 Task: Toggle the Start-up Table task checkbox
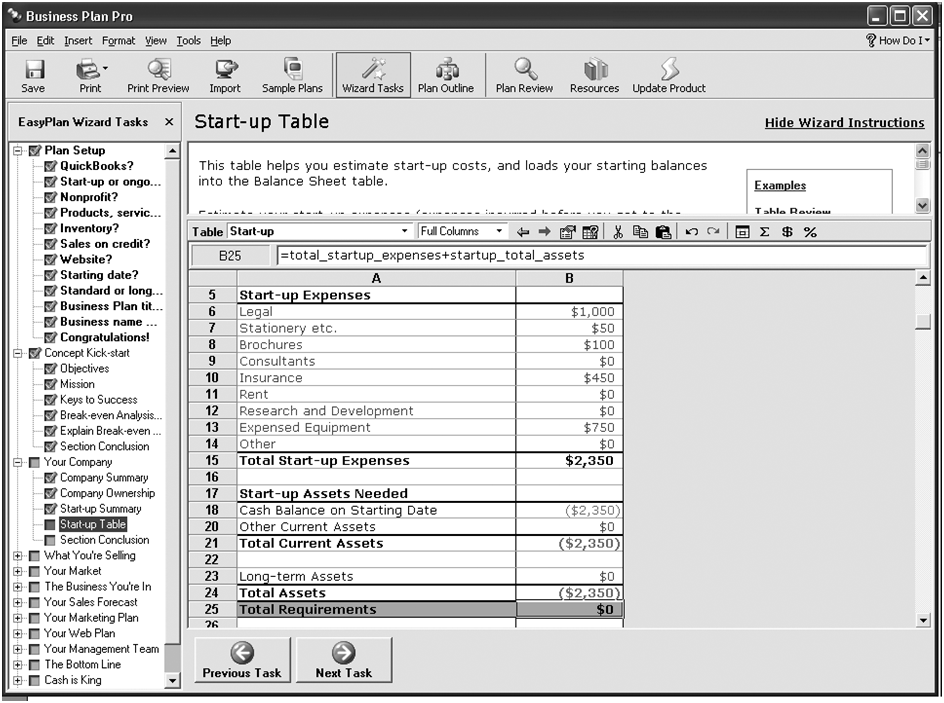pyautogui.click(x=50, y=525)
